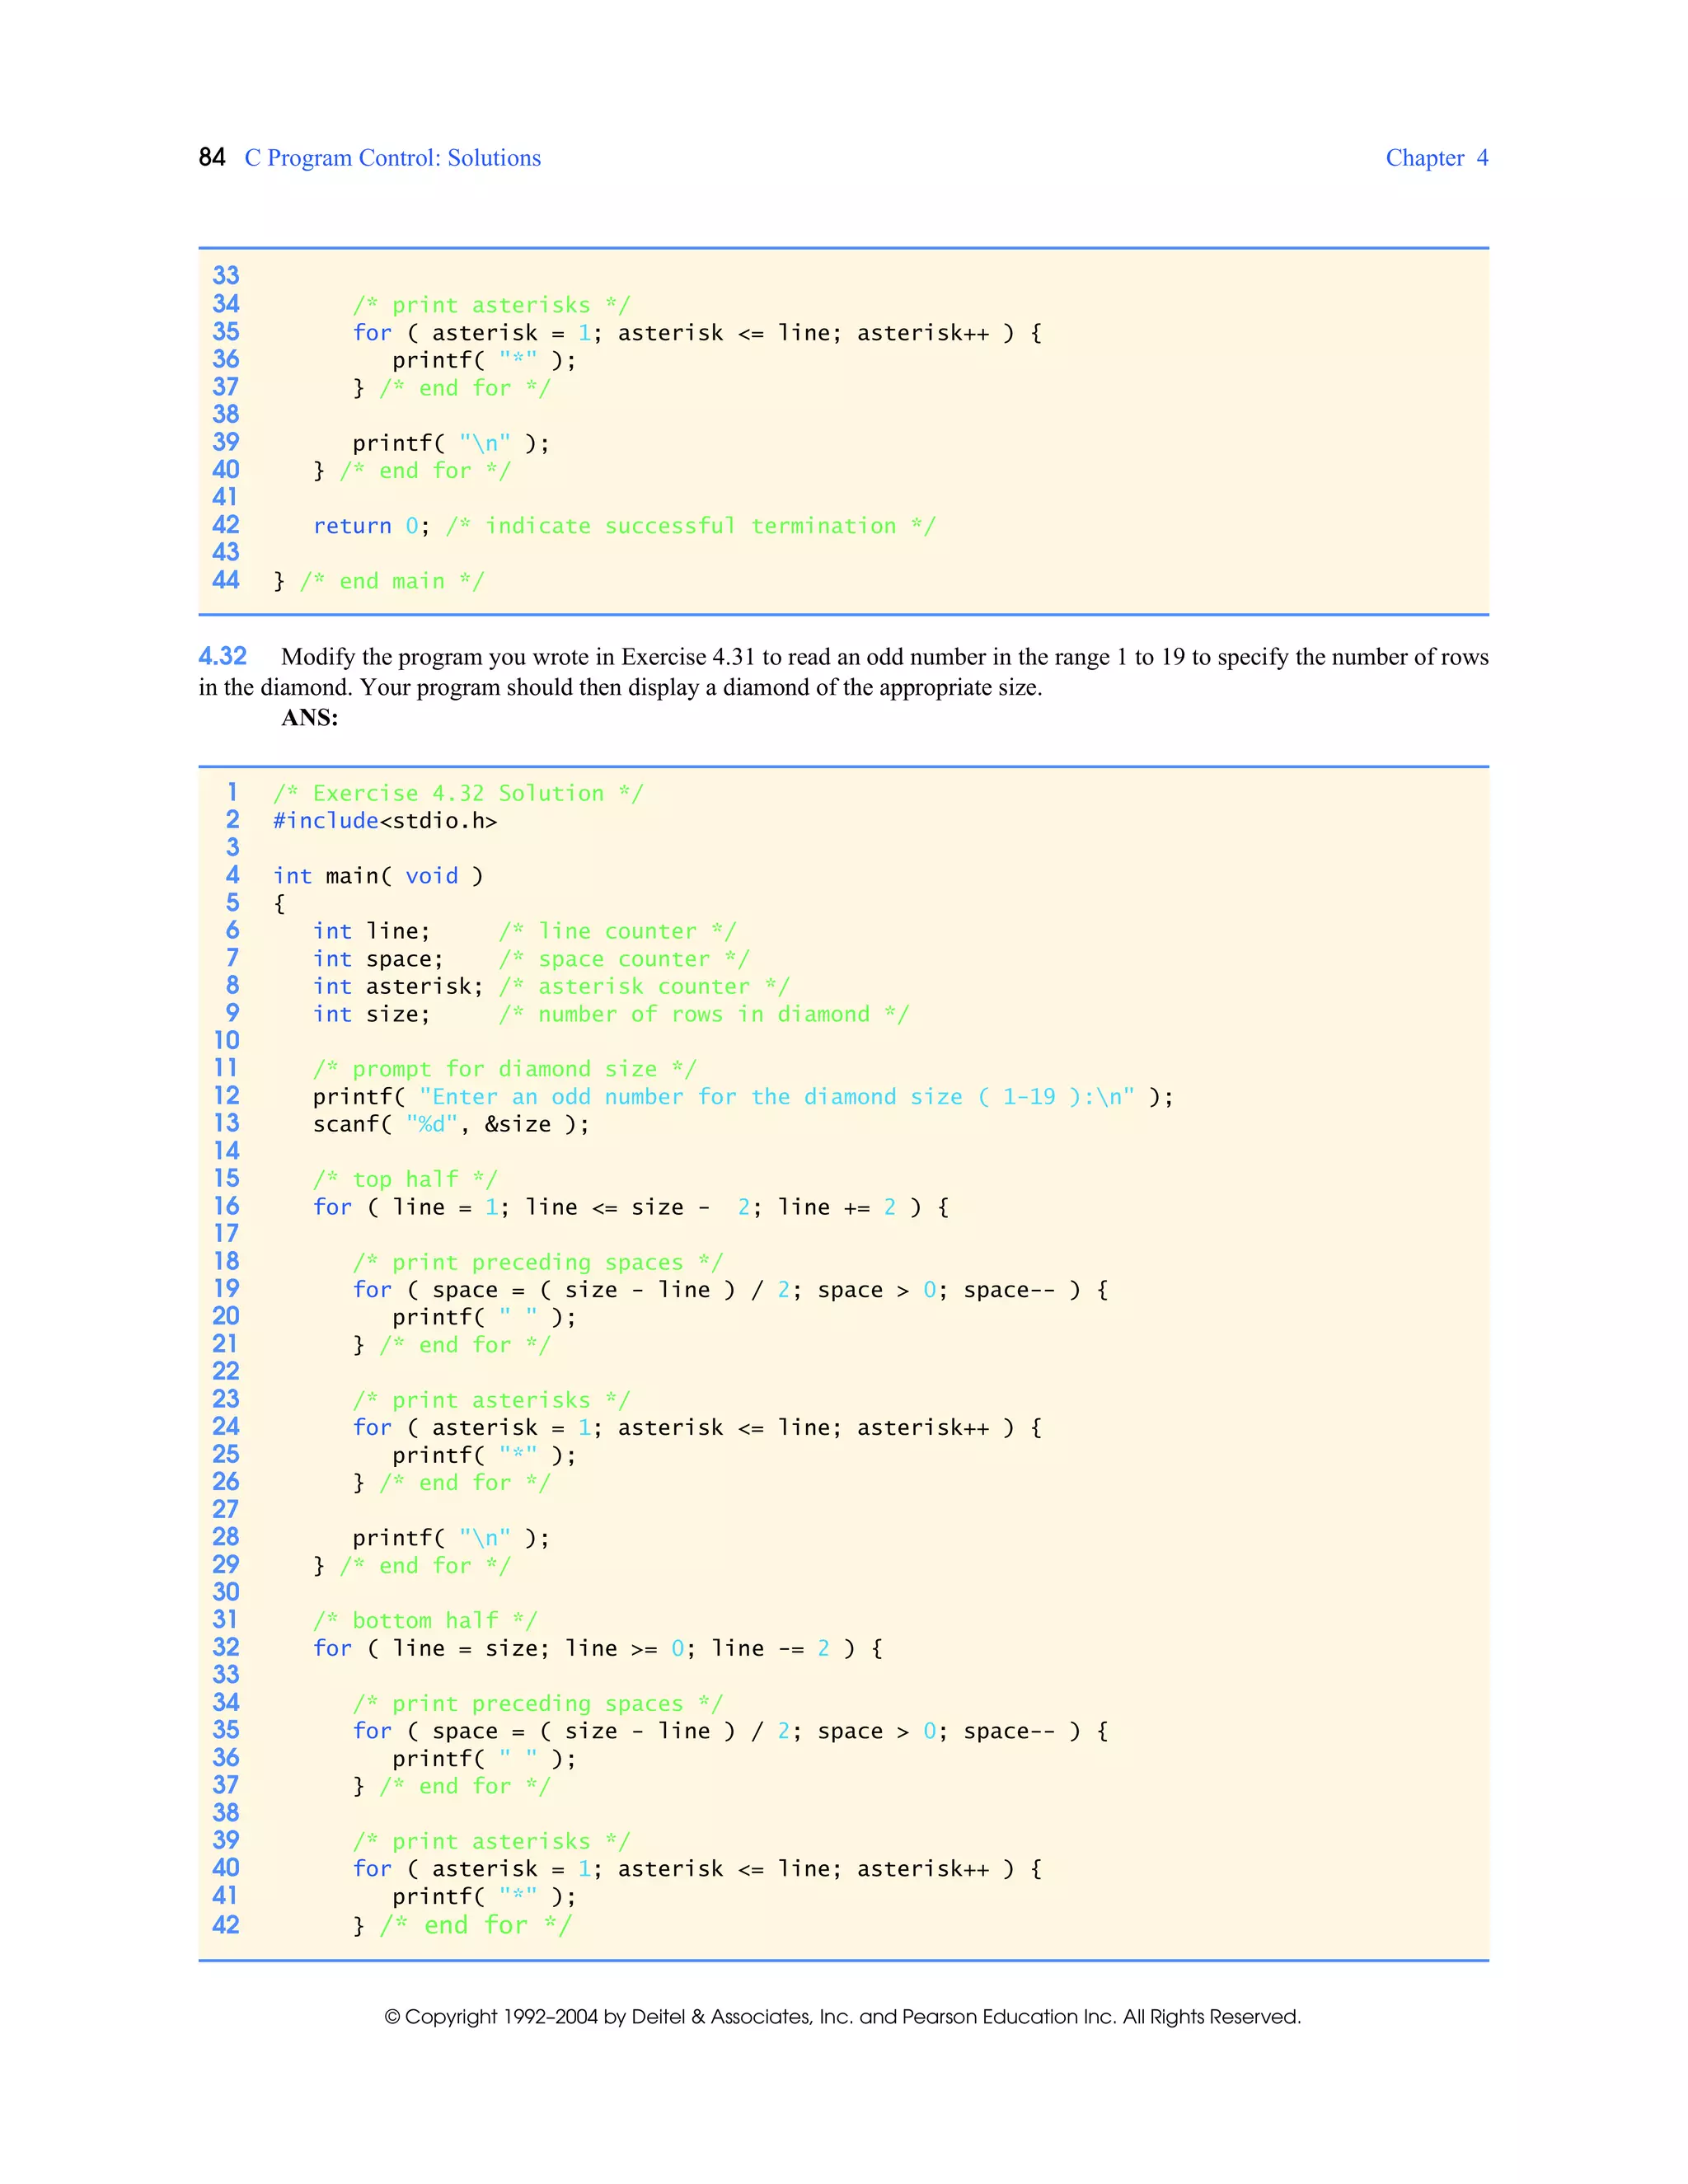Click the 'printf( " " );' on line 36 of the lower listing

pos(484,1759)
